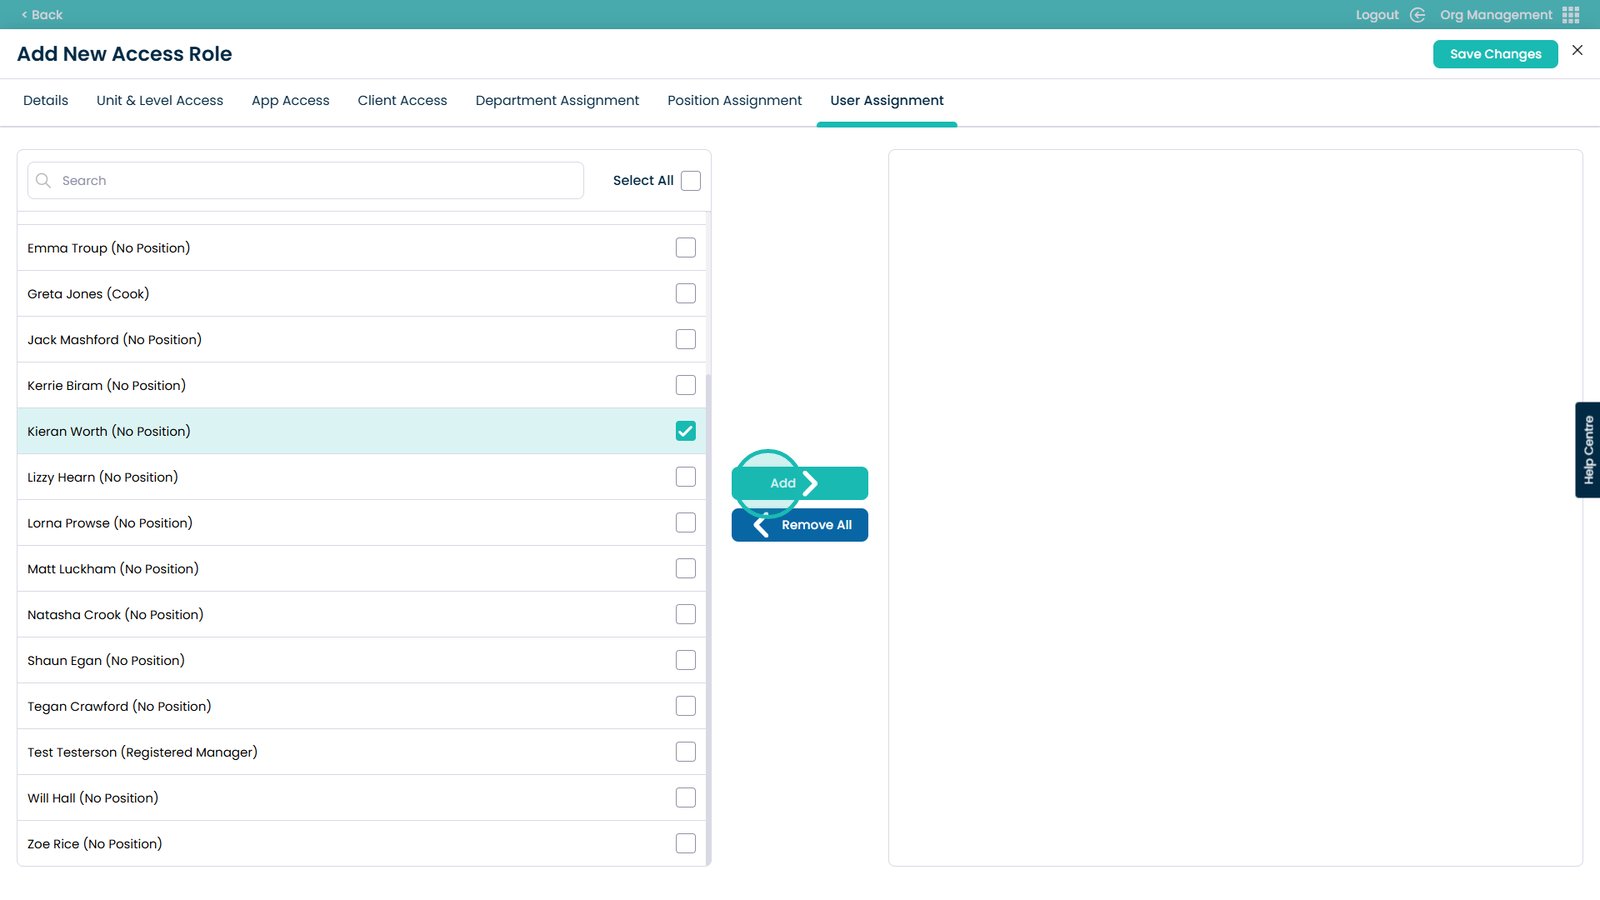Viewport: 1600px width, 900px height.
Task: Save Changes to the access role
Action: [1495, 54]
